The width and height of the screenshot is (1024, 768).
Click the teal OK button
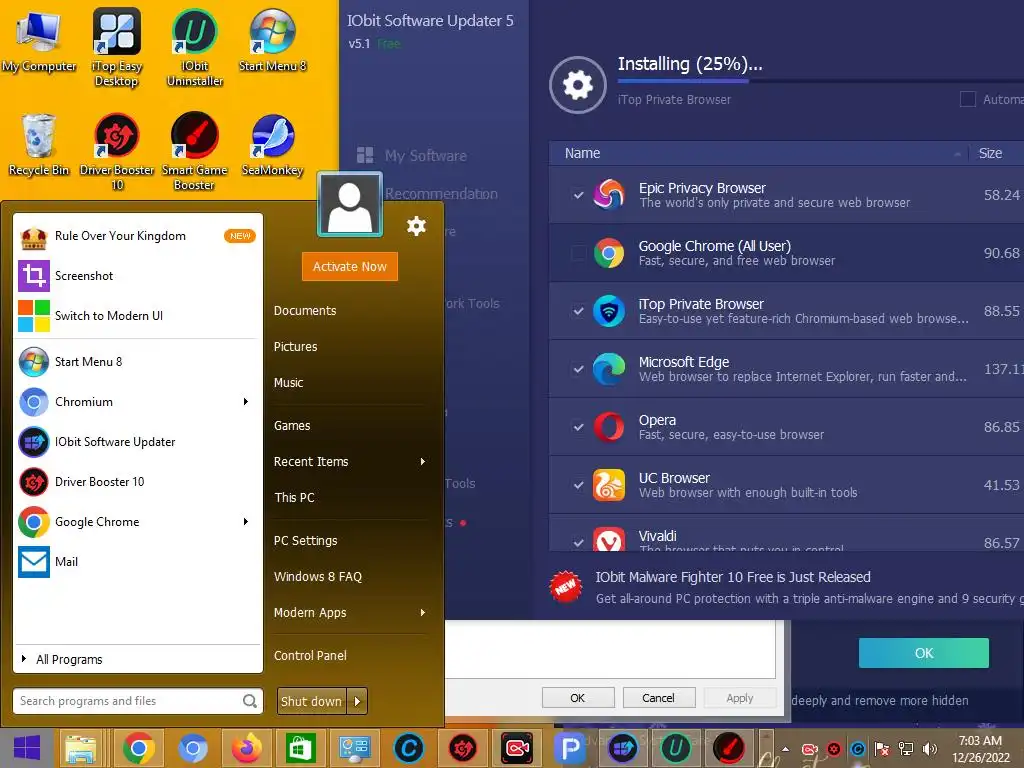[923, 653]
